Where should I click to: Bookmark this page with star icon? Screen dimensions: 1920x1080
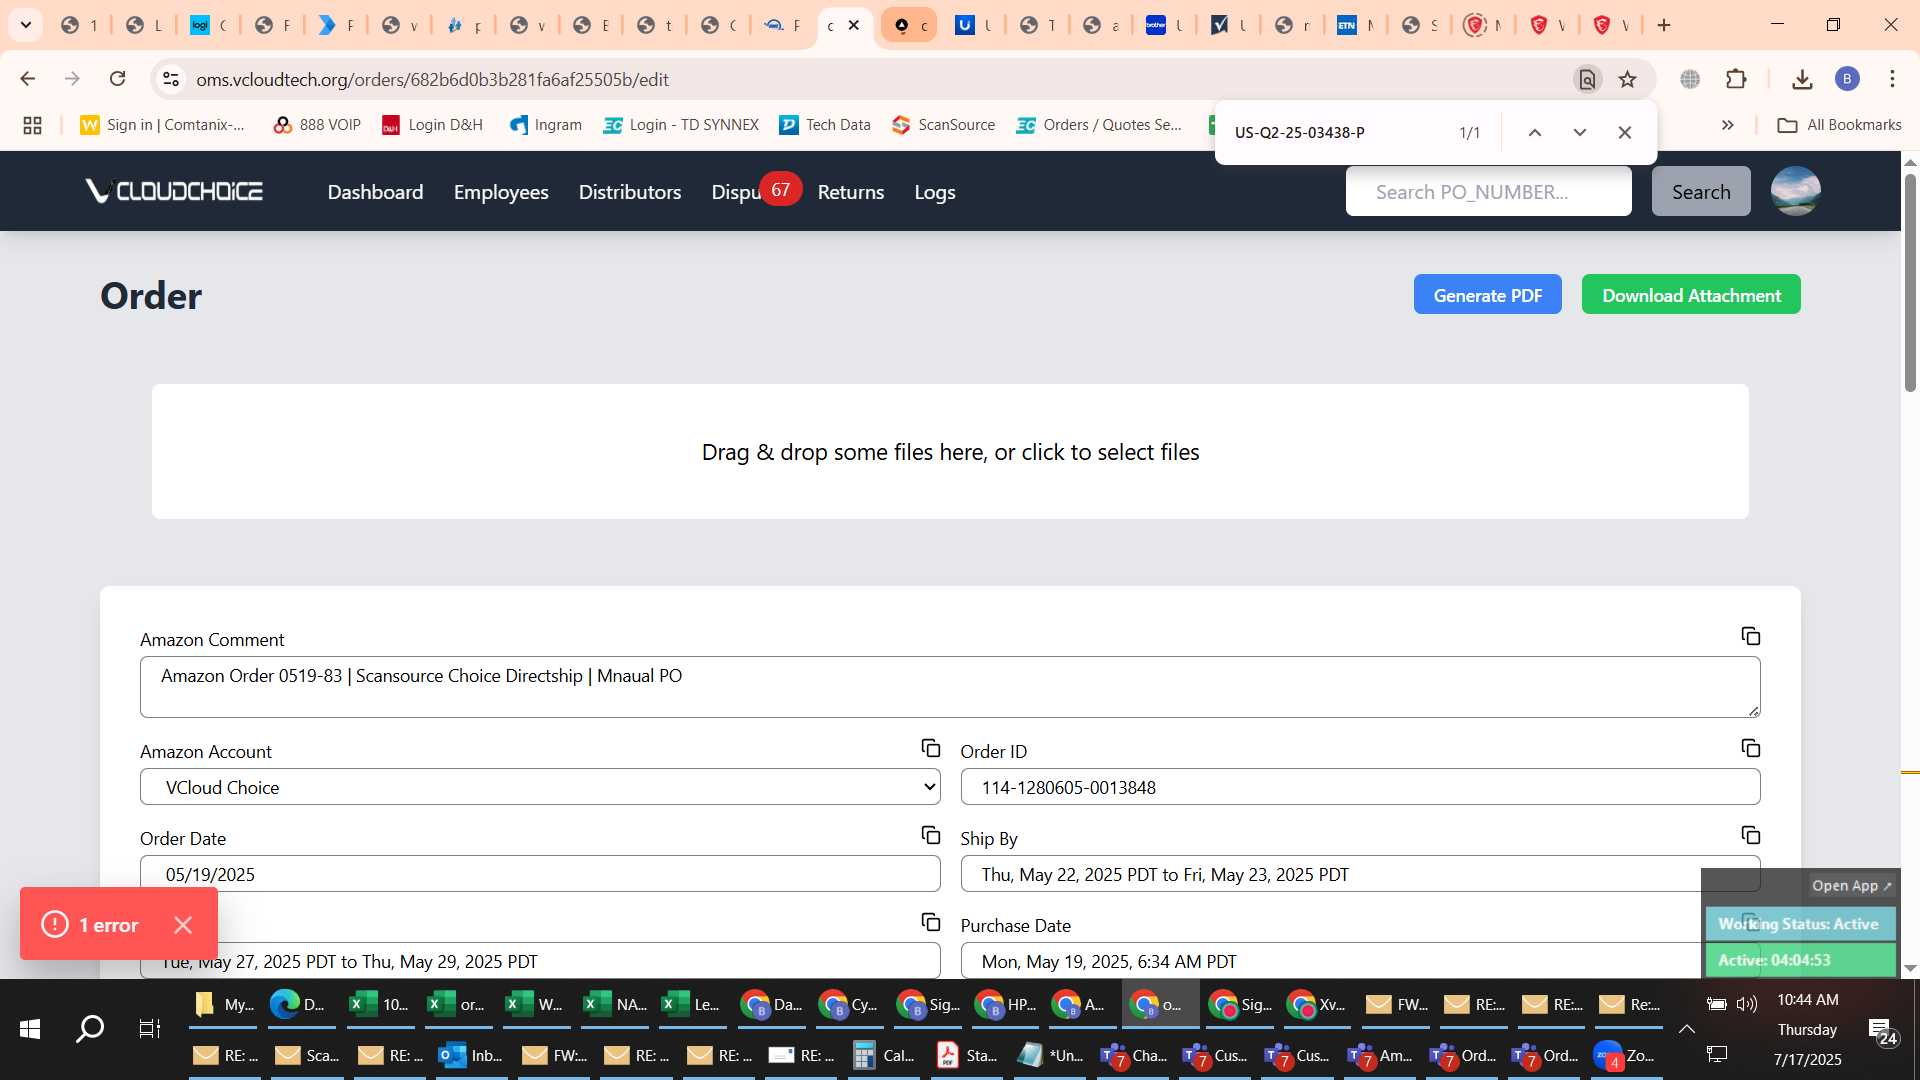pyautogui.click(x=1628, y=79)
